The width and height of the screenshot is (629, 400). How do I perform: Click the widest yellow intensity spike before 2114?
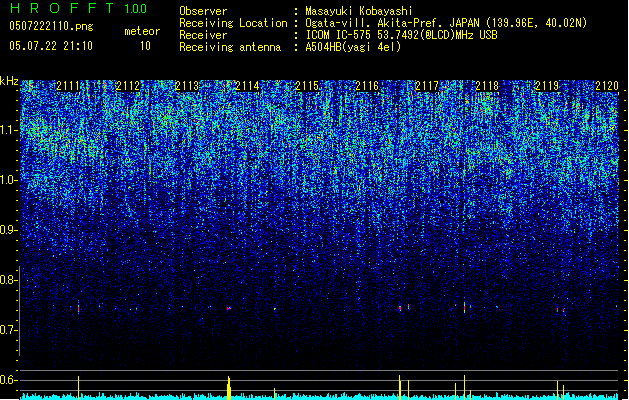click(x=229, y=388)
